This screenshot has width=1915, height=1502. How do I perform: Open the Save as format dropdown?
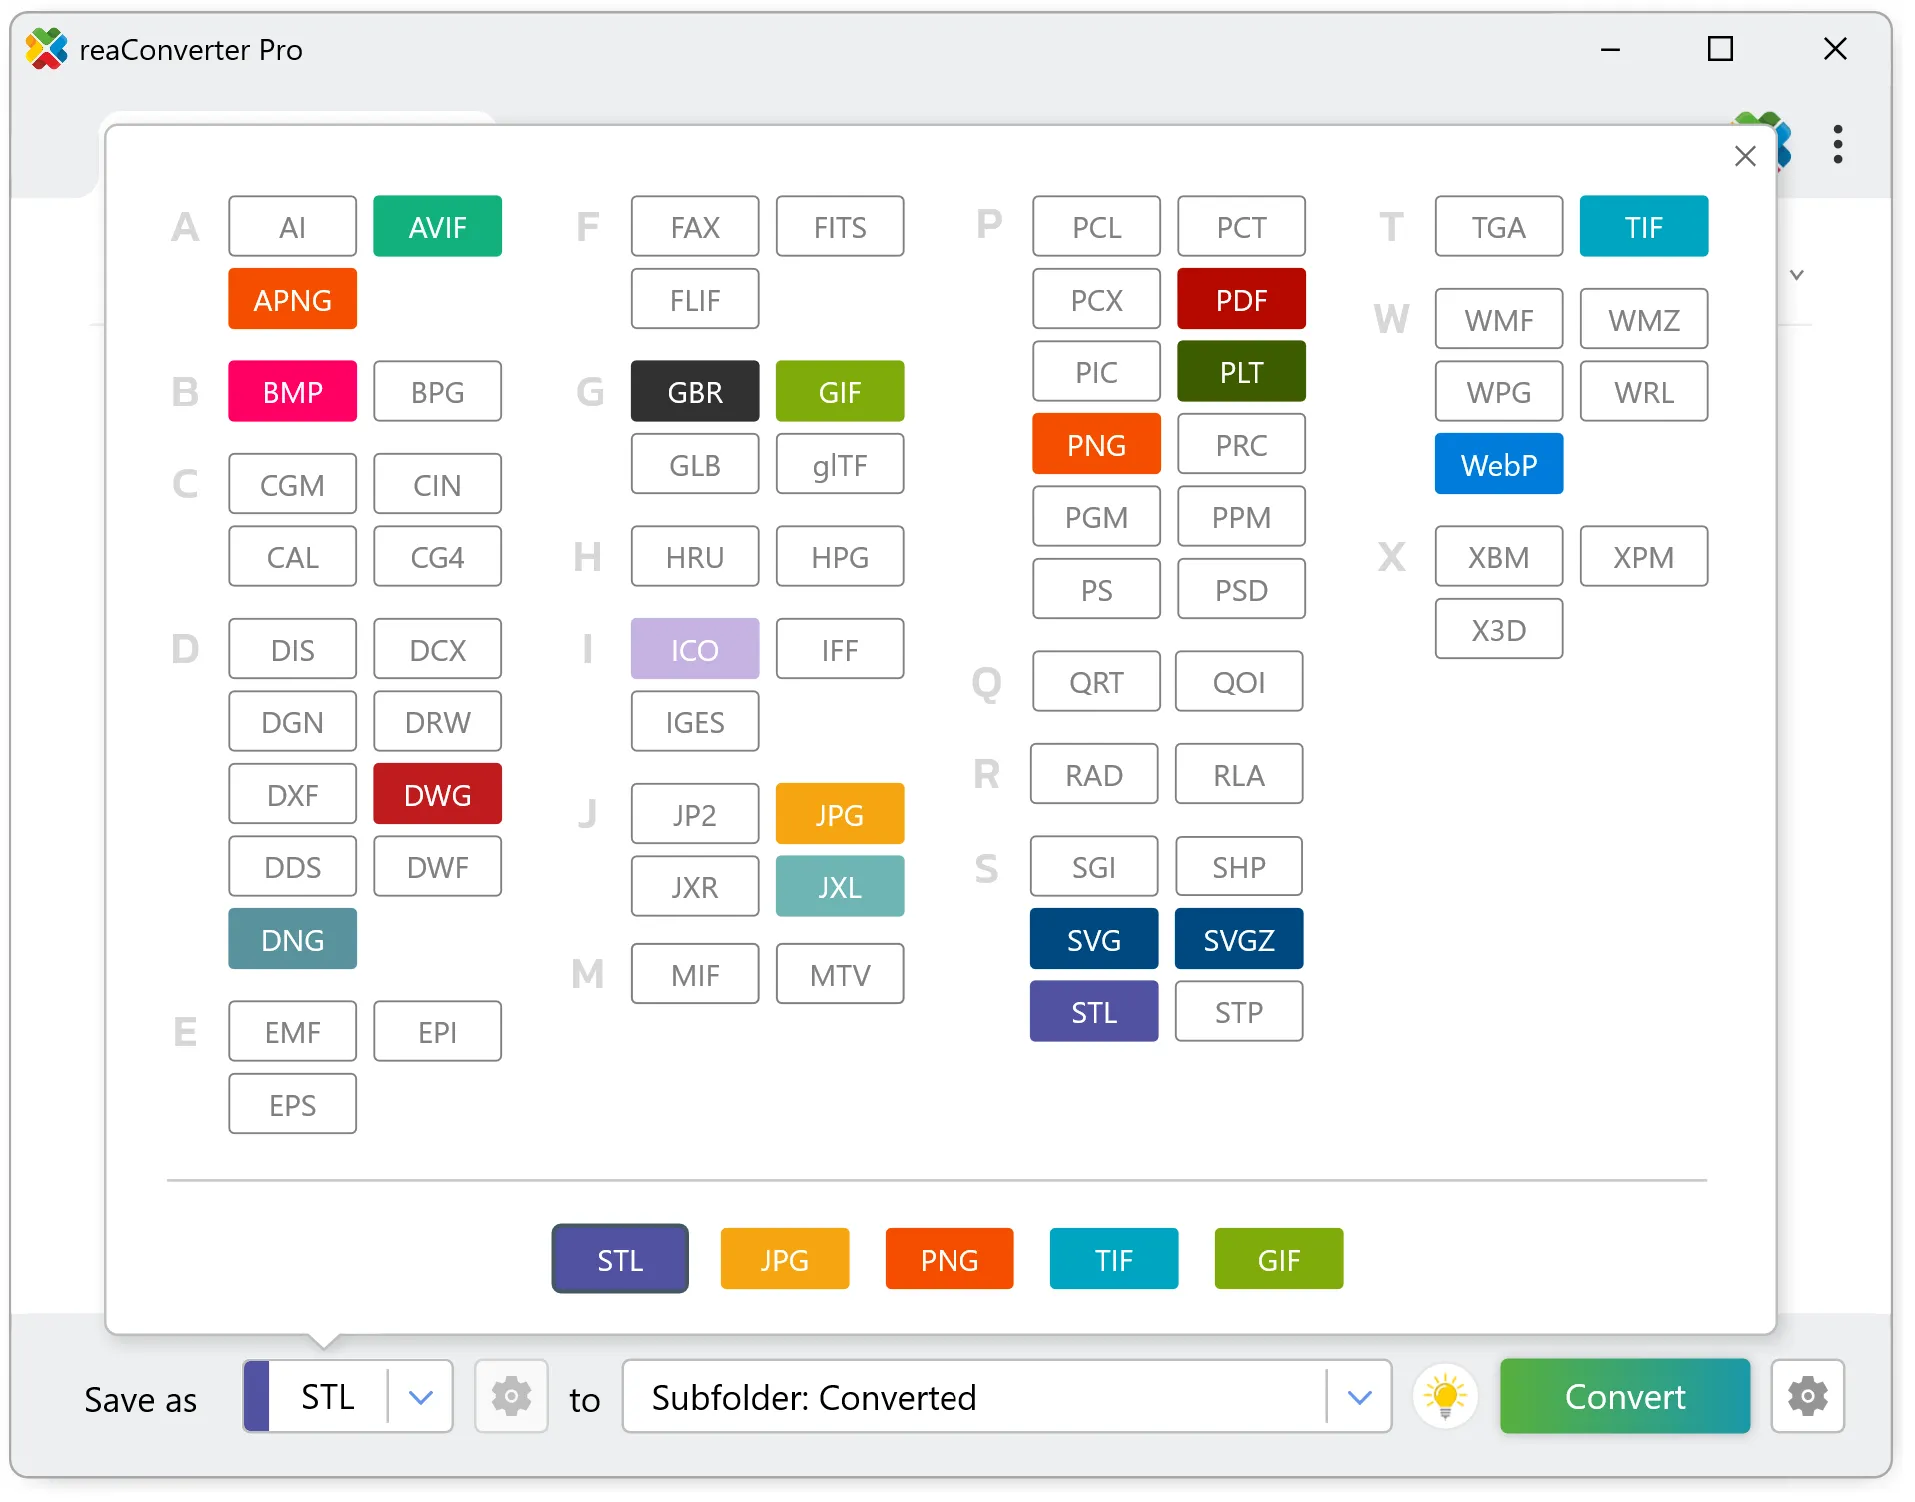coord(420,1397)
